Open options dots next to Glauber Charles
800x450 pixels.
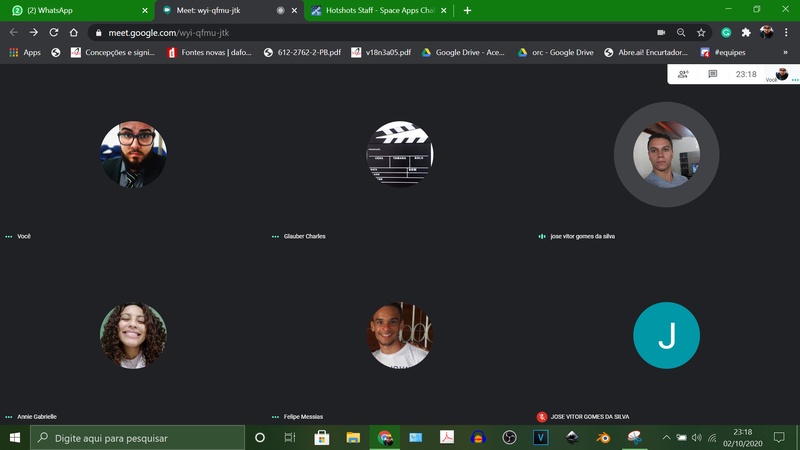click(x=276, y=237)
